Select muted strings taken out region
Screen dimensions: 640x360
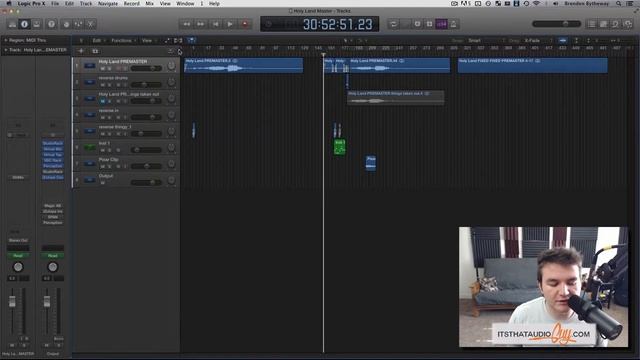tap(396, 98)
